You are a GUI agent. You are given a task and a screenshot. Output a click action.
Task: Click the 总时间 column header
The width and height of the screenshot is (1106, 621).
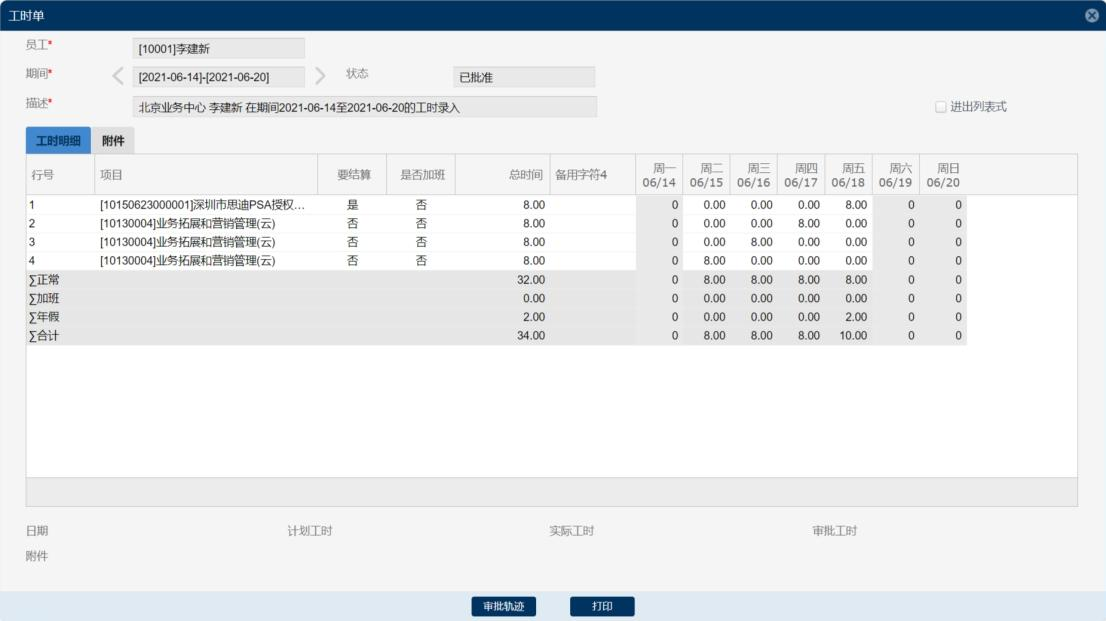502,175
